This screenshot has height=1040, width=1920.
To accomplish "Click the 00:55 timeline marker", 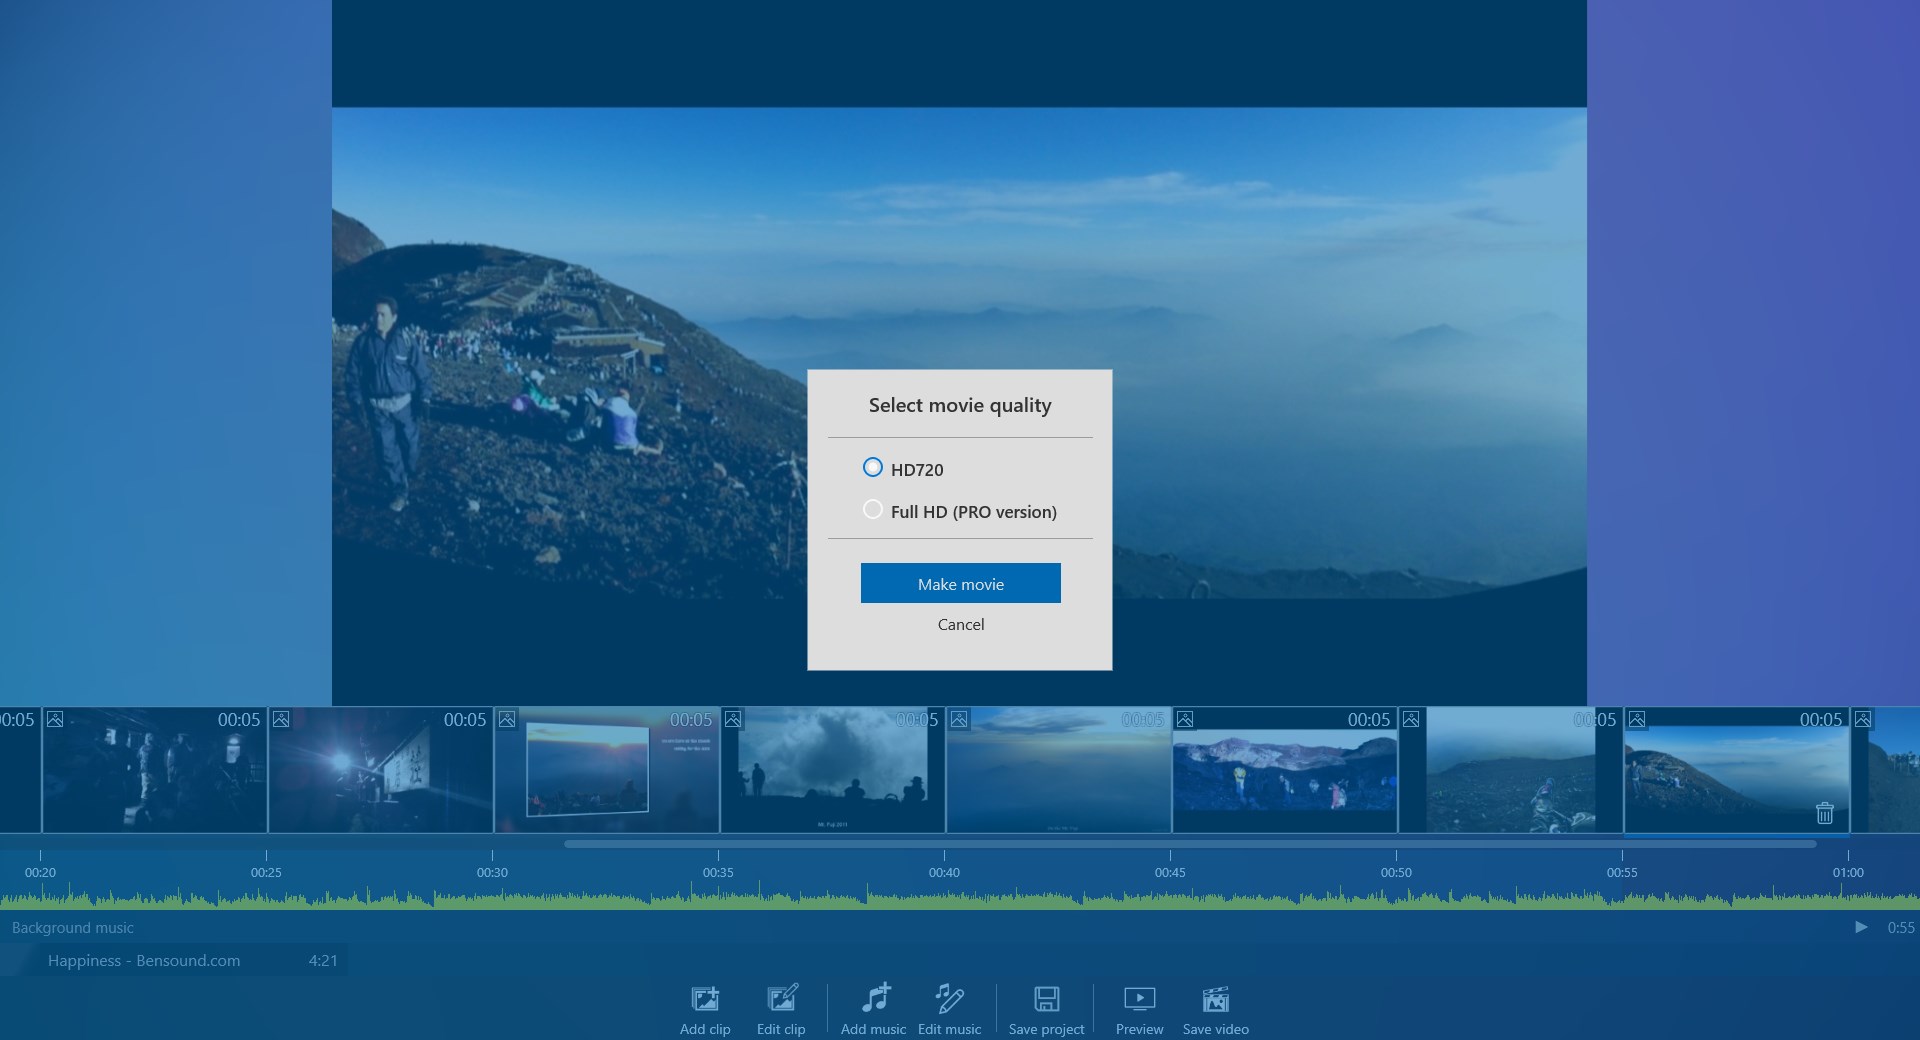I will [x=1622, y=872].
